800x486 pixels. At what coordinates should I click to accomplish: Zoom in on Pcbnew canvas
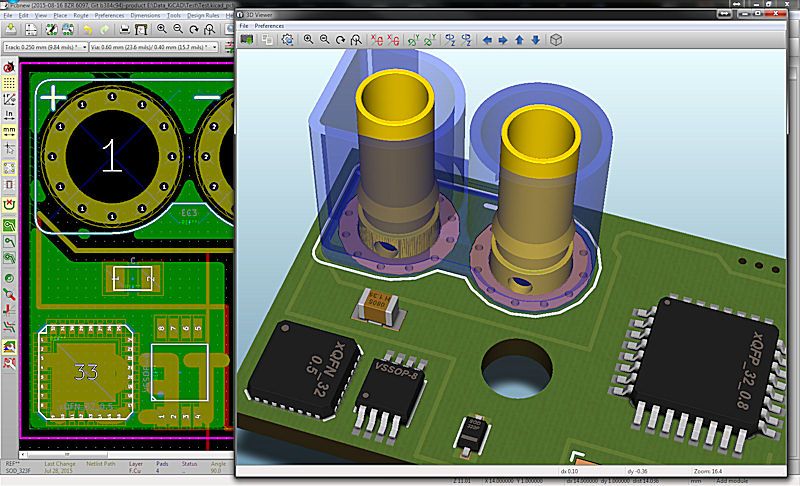[162, 30]
